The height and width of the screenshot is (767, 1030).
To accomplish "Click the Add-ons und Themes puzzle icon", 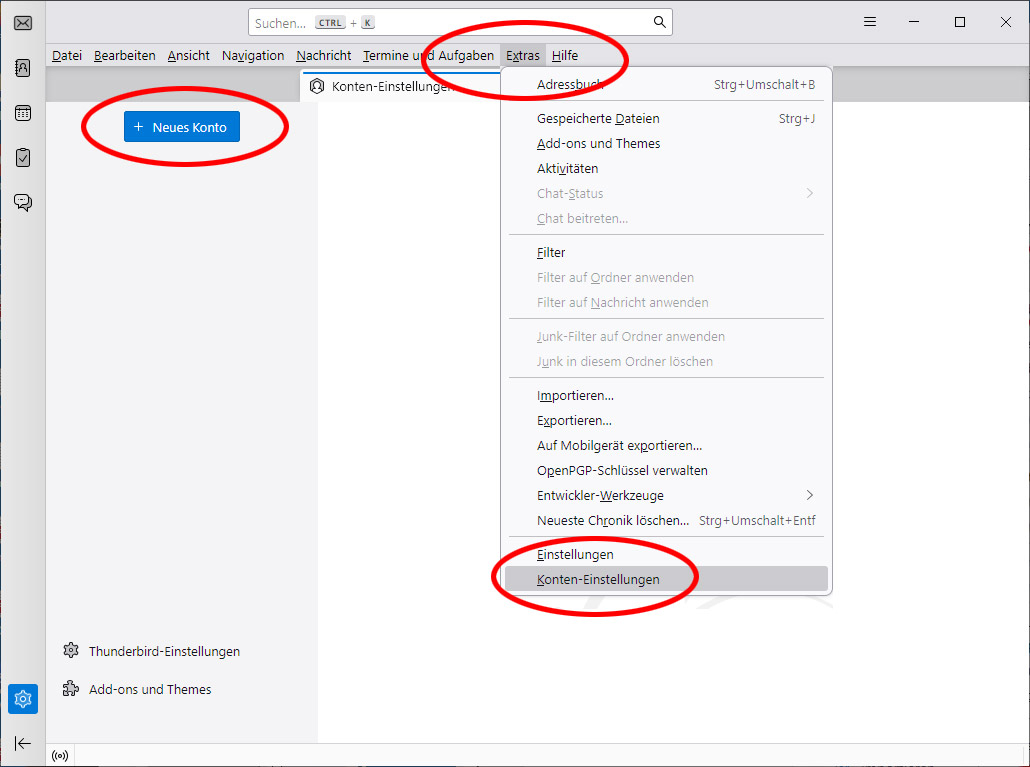I will click(71, 689).
